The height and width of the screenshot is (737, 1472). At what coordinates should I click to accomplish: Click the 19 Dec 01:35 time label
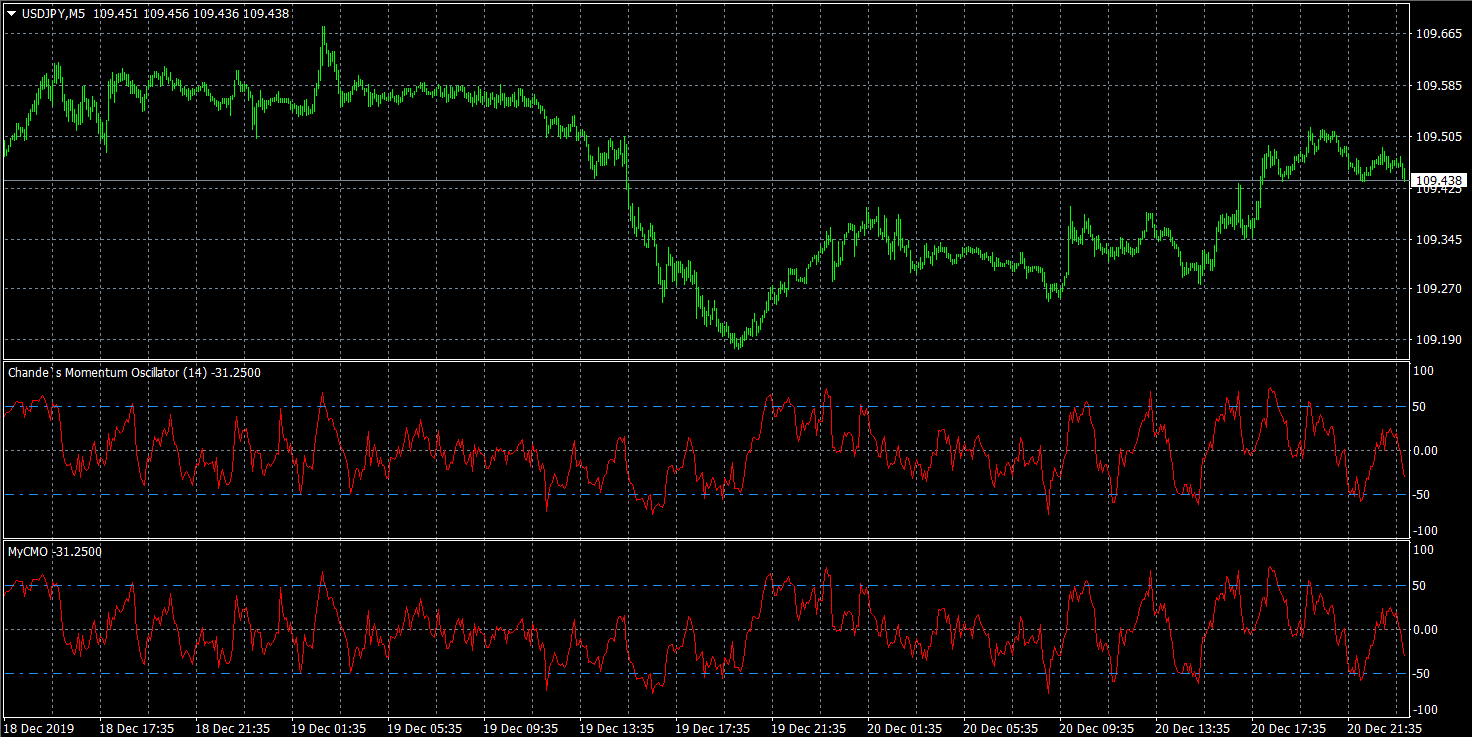[329, 728]
